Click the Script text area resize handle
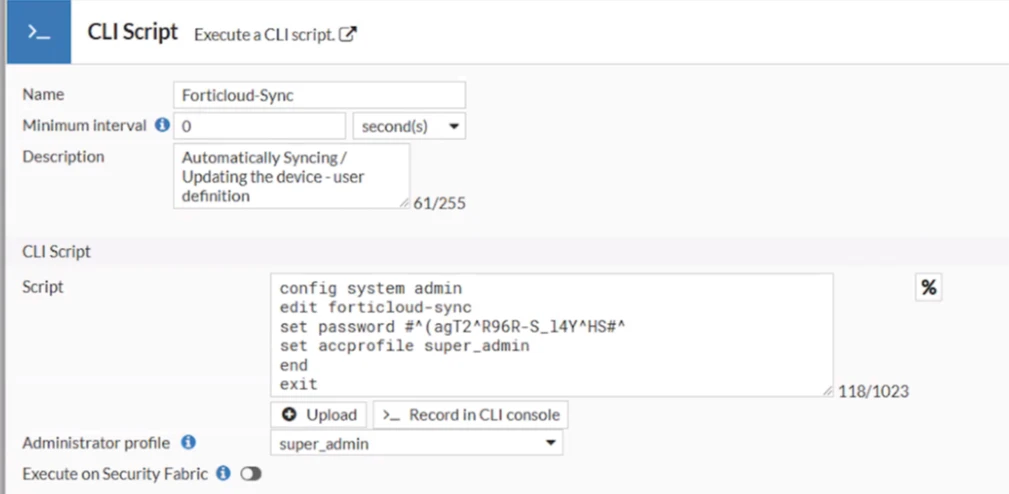This screenshot has width=1009, height=494. (x=827, y=390)
